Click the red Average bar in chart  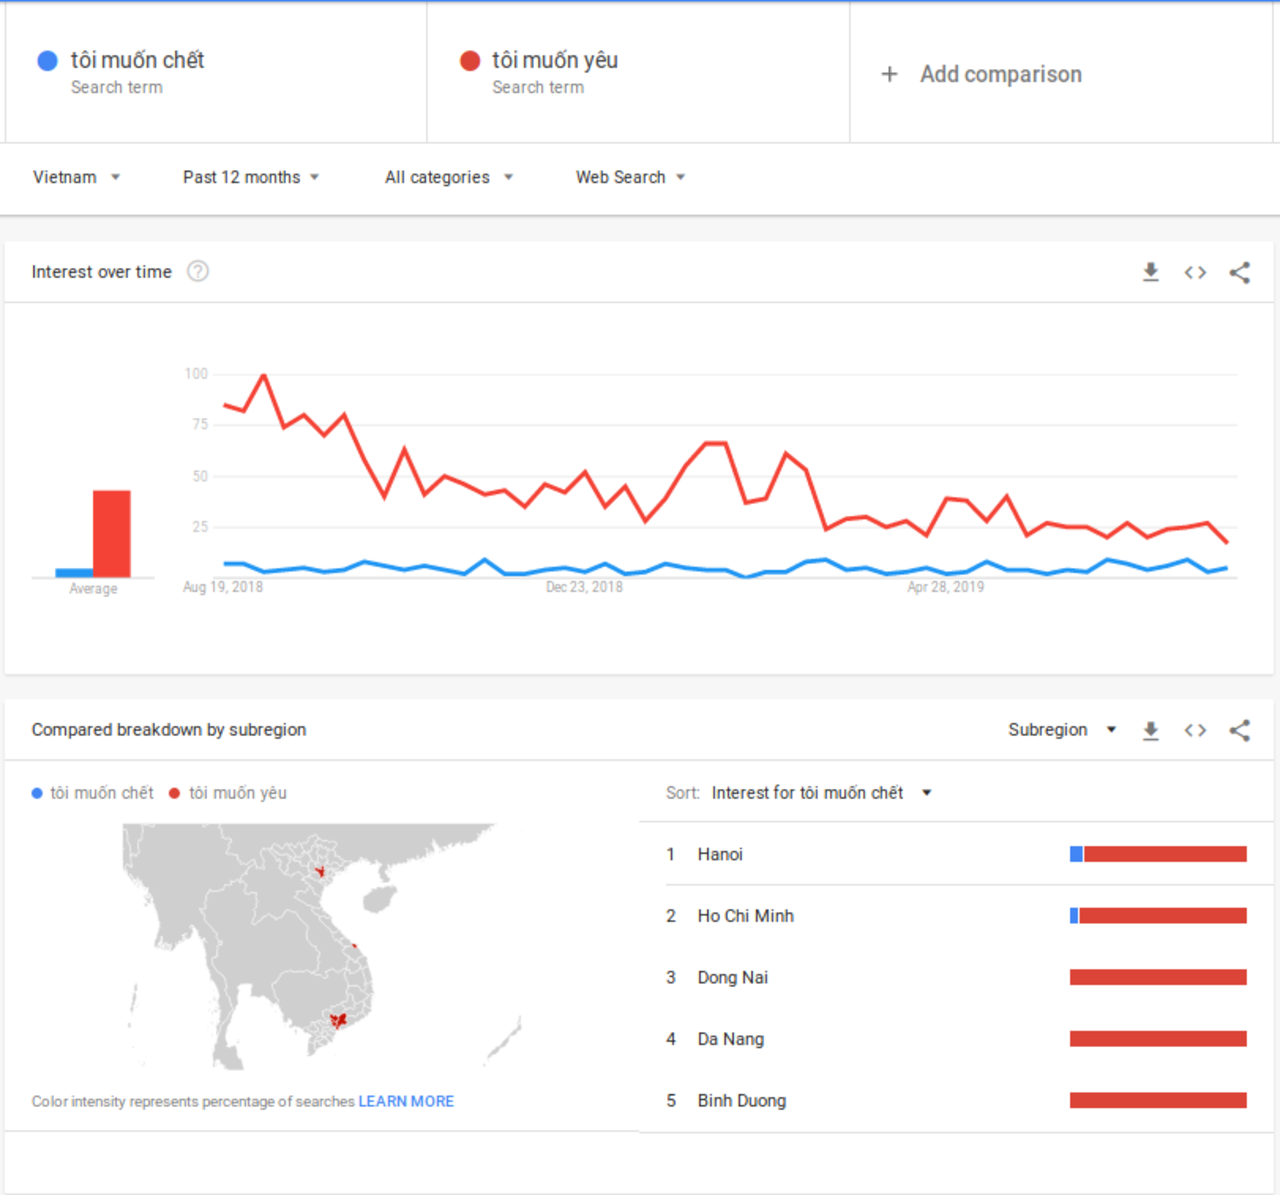click(x=112, y=533)
